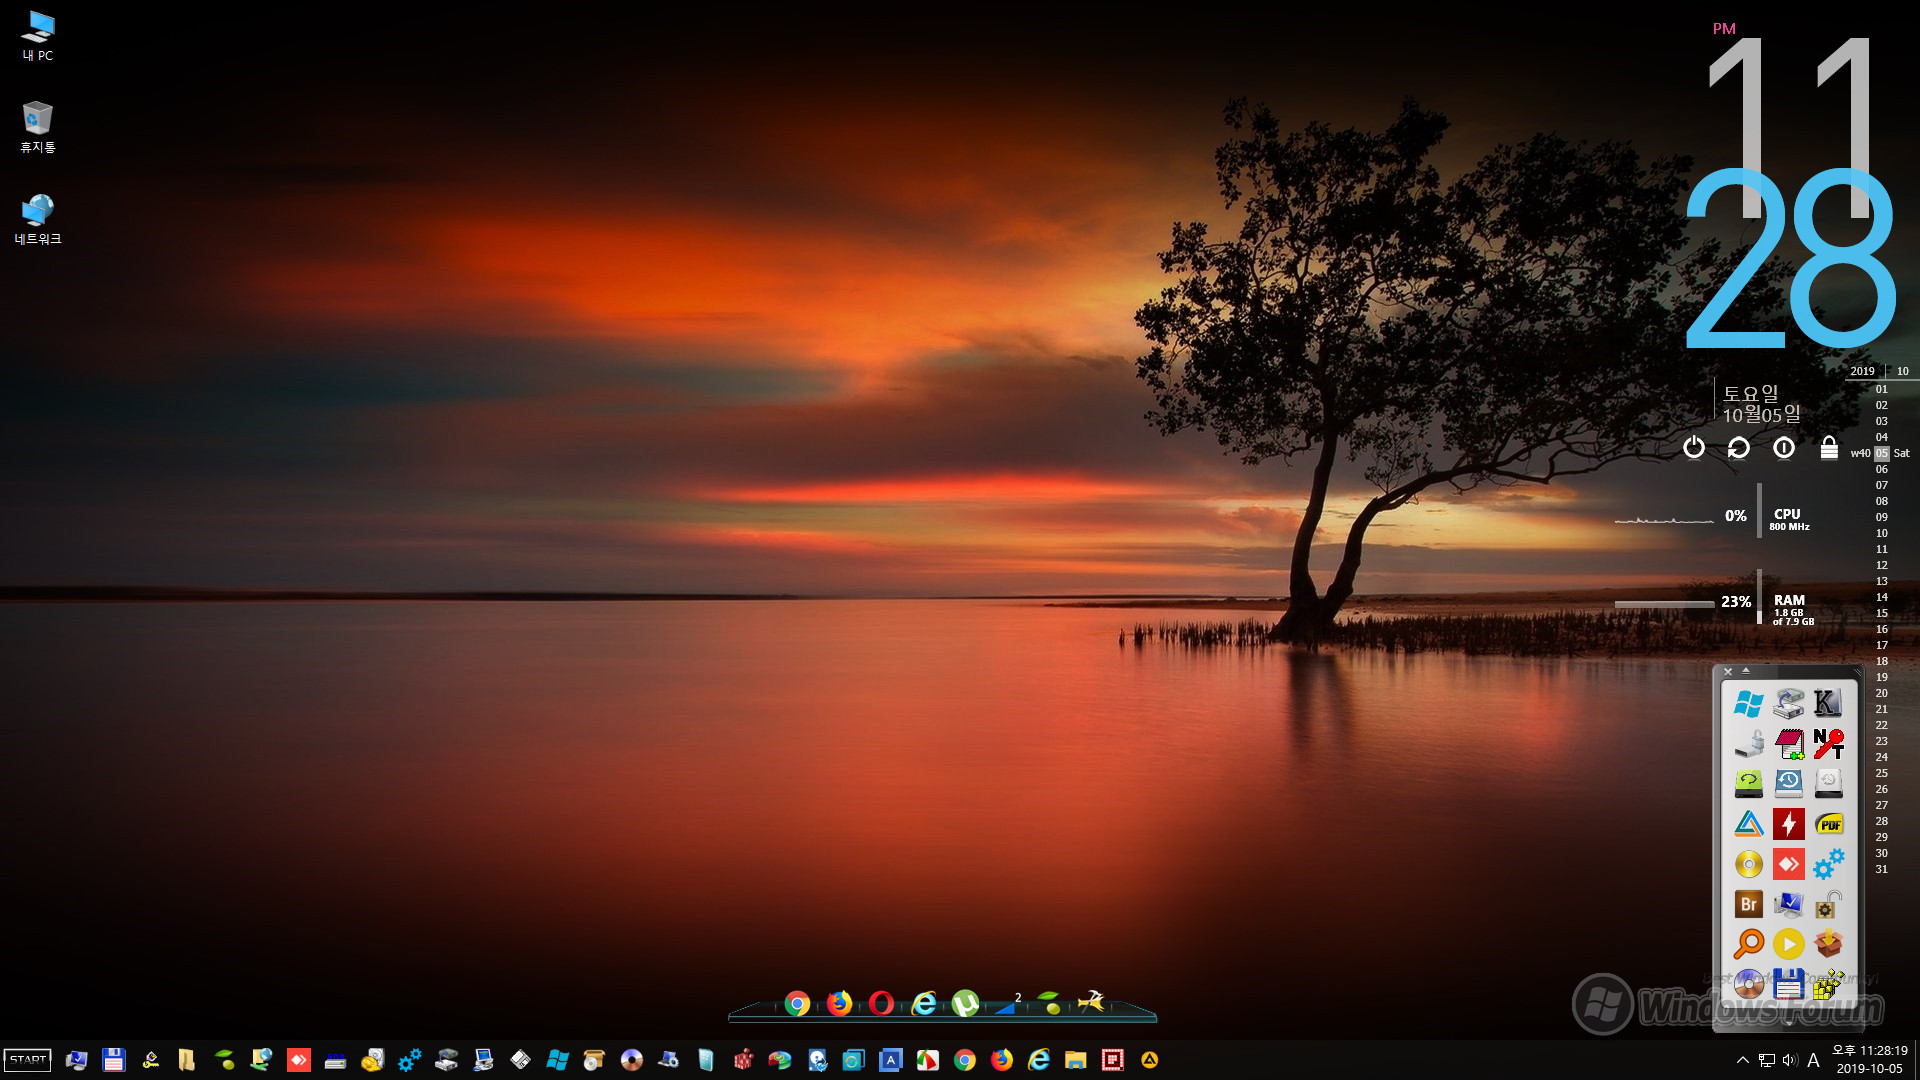
Task: Open the blue gears icon in the launcher panel
Action: (1828, 863)
